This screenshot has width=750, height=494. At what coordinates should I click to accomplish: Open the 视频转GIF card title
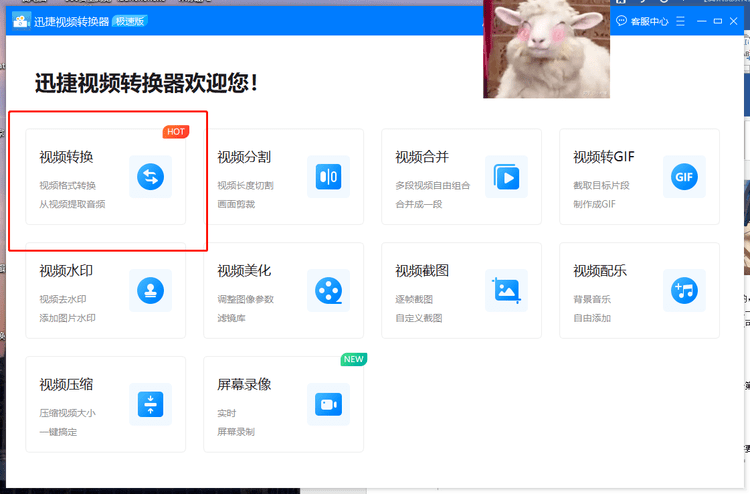click(604, 157)
